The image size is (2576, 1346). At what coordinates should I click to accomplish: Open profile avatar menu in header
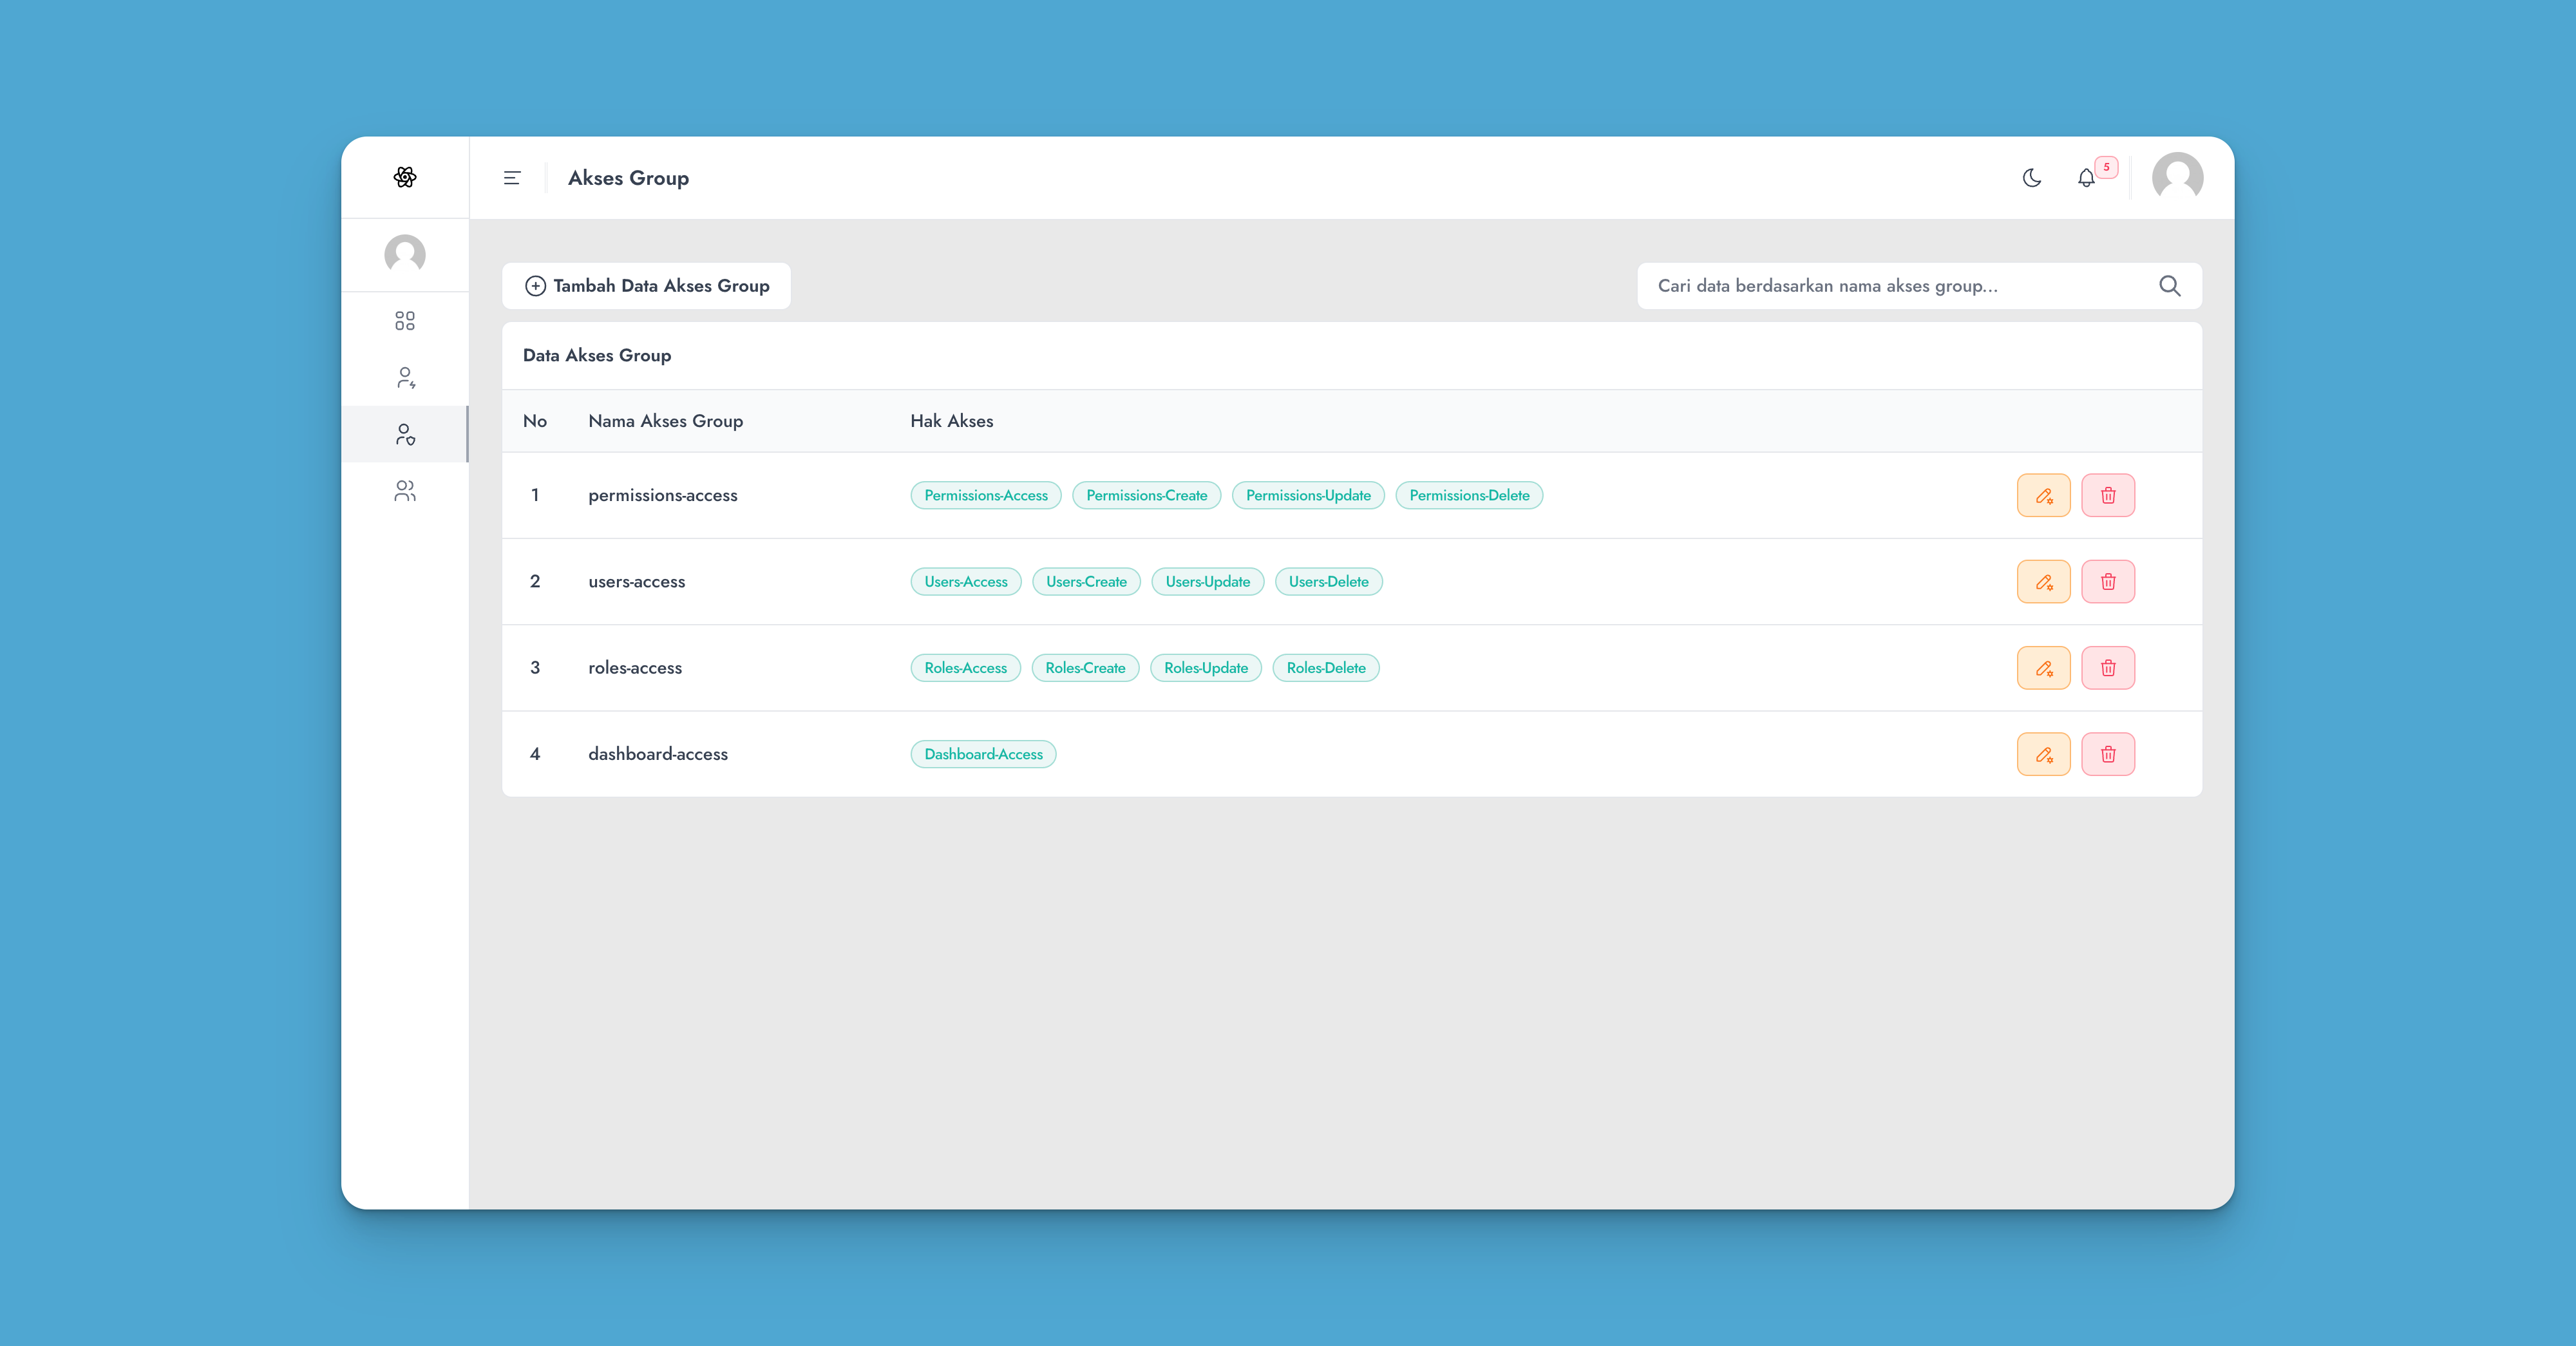(x=2177, y=178)
